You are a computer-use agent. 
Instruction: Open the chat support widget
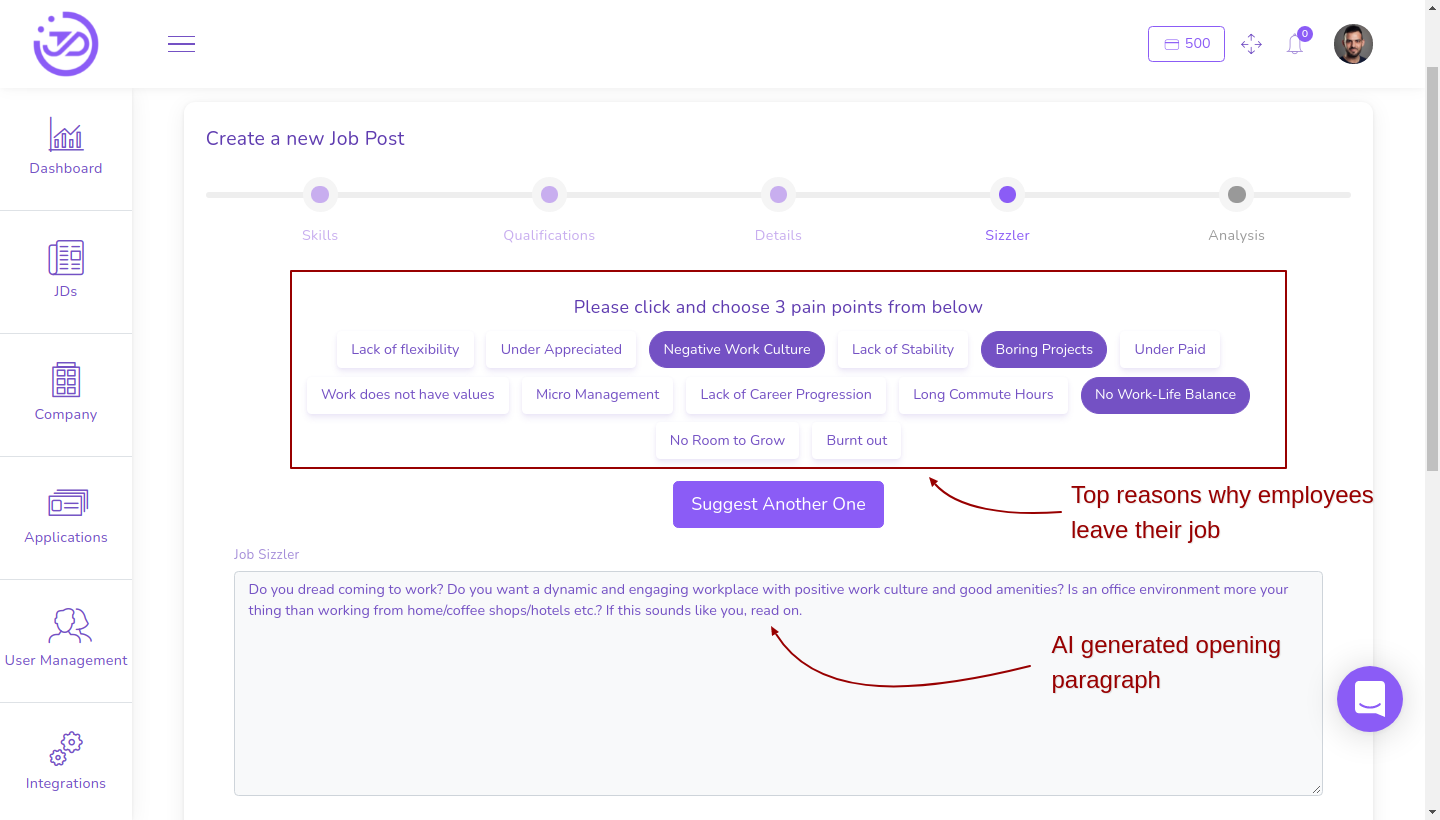(1370, 699)
